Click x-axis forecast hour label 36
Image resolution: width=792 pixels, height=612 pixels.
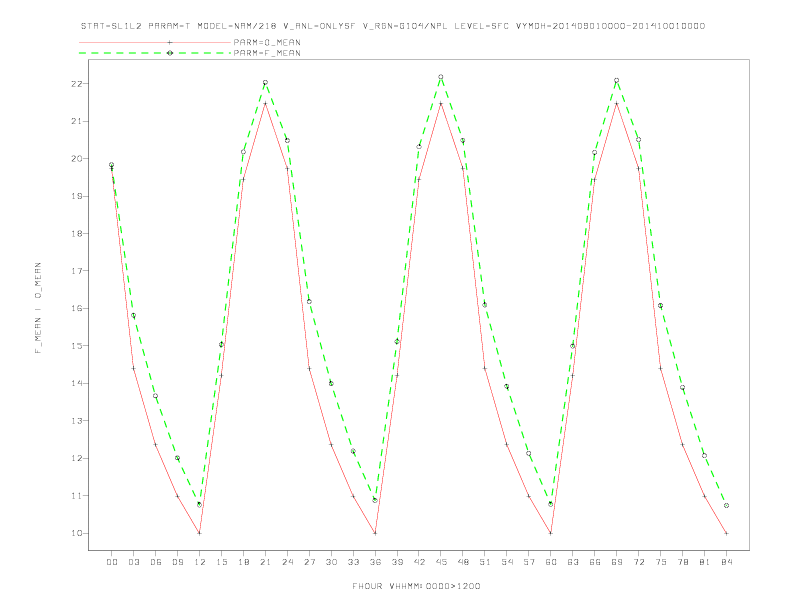point(375,562)
